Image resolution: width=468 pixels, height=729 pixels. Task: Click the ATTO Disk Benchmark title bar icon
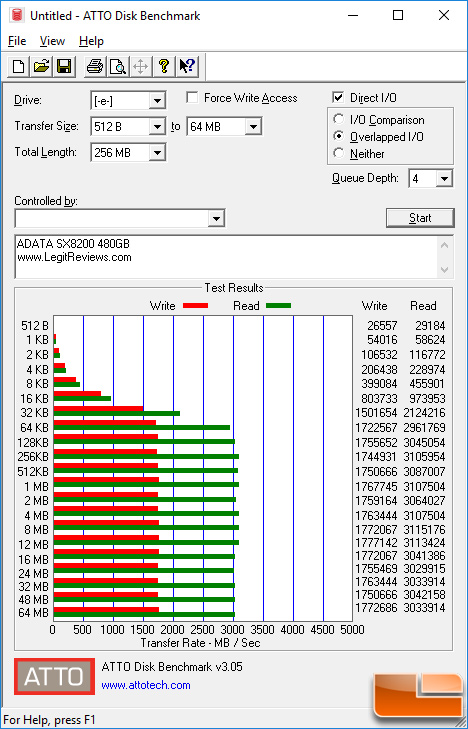[x=17, y=15]
